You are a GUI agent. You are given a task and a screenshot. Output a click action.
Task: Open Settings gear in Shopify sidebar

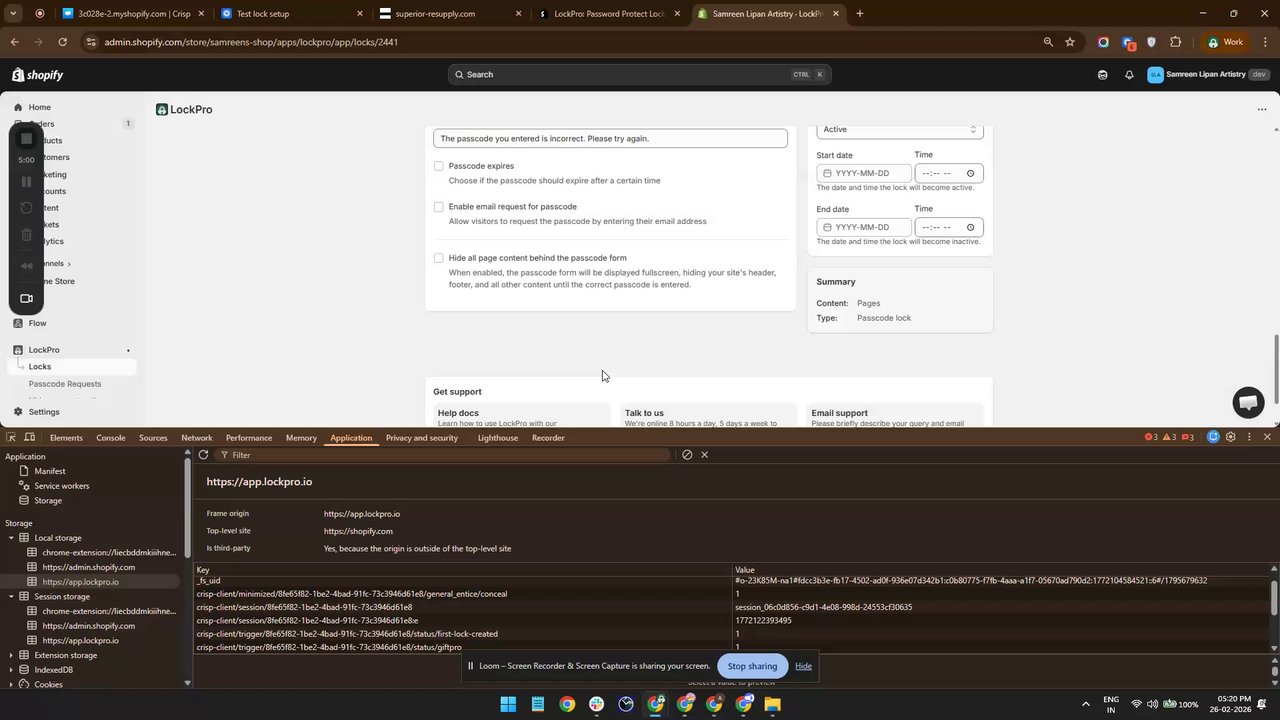[17, 412]
